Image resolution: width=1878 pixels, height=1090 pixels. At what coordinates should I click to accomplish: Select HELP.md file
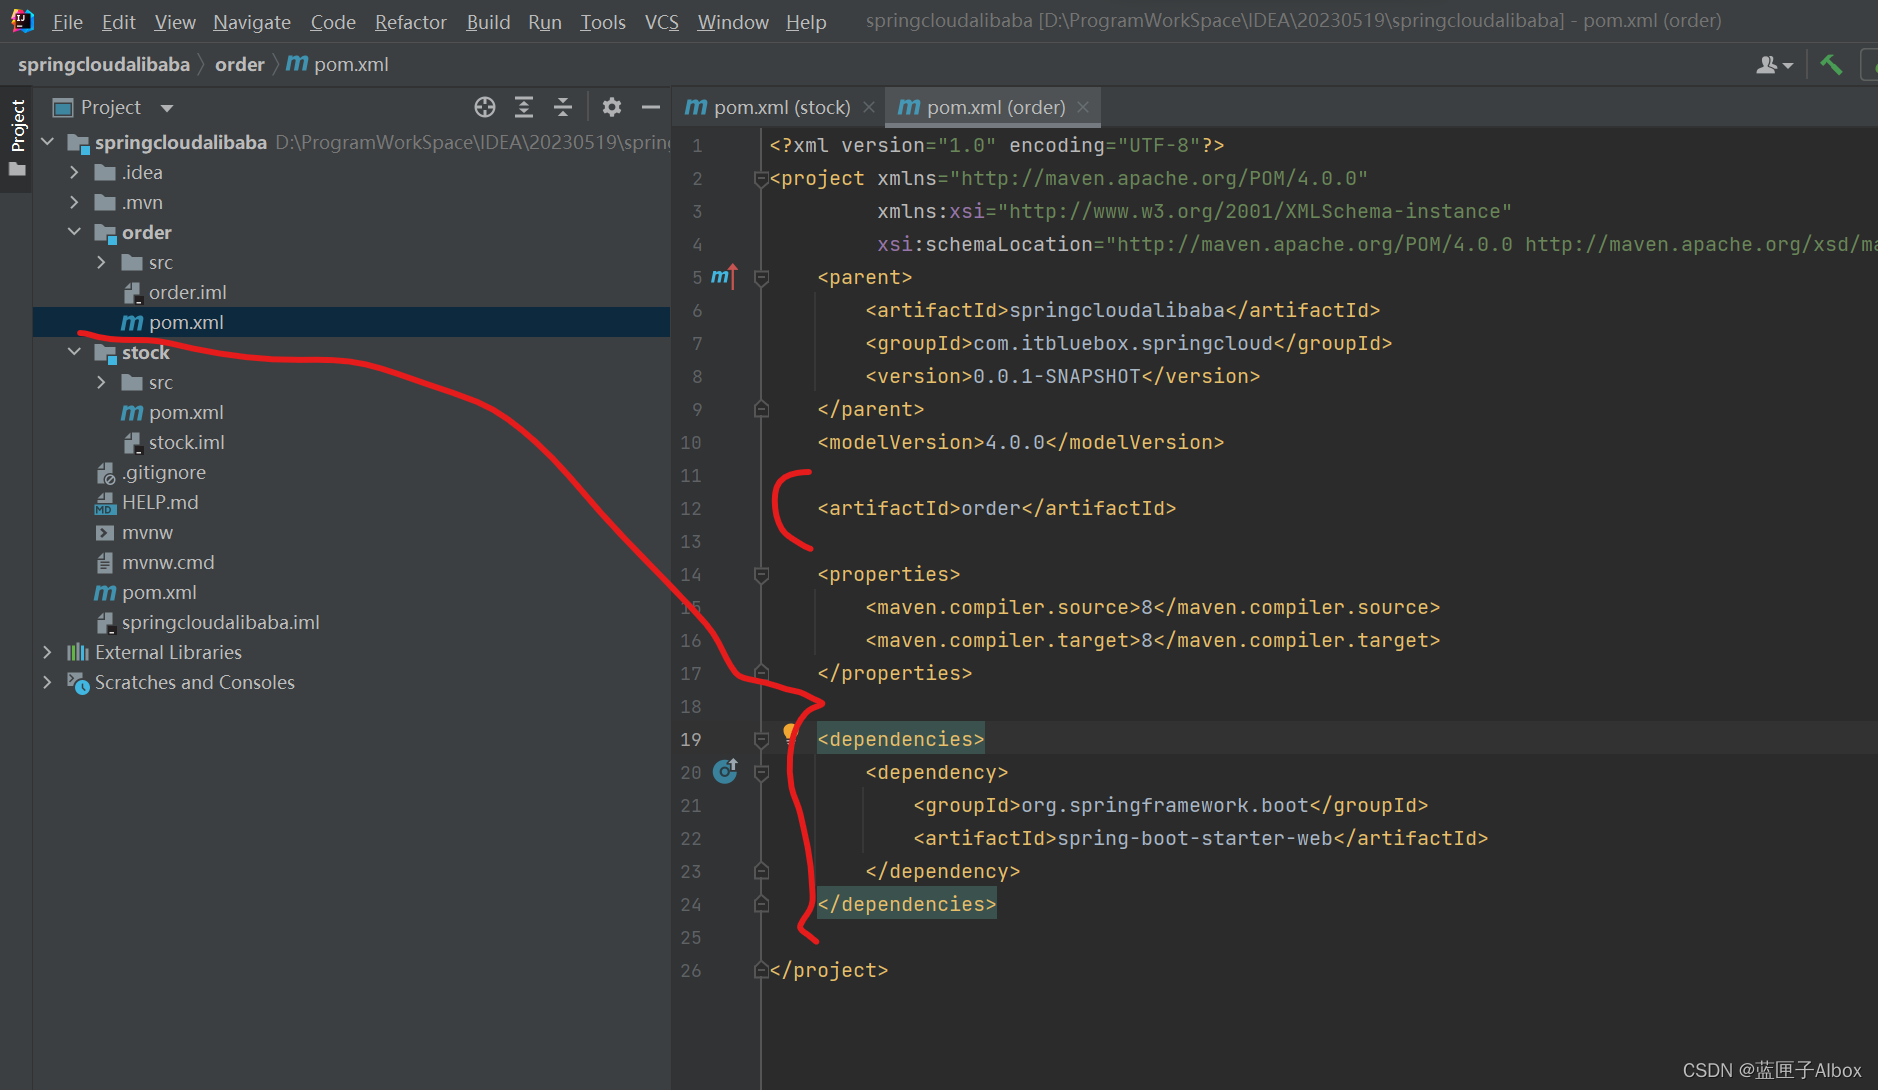click(160, 502)
